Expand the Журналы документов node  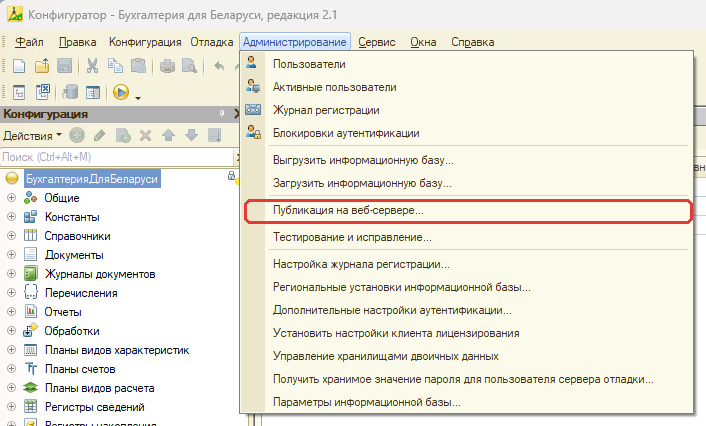coord(12,273)
